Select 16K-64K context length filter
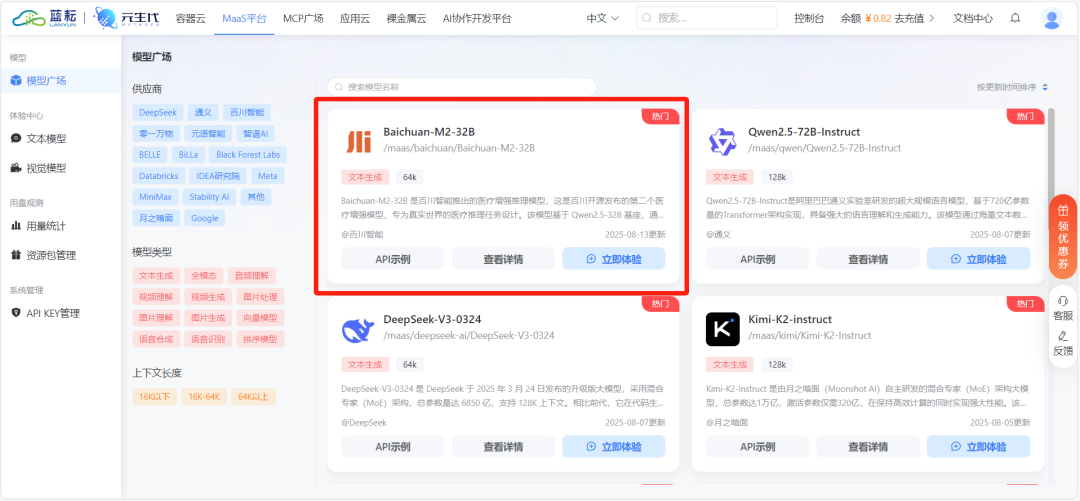 click(204, 396)
